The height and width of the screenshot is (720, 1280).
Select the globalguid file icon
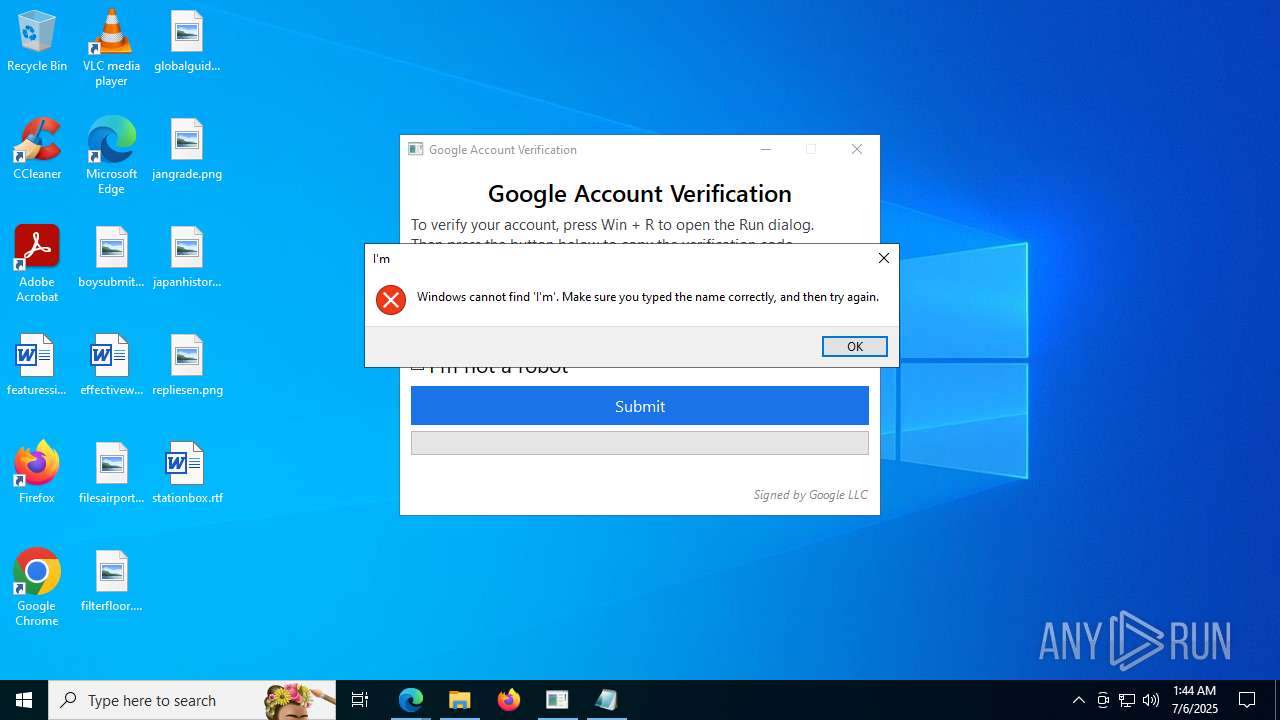click(187, 42)
